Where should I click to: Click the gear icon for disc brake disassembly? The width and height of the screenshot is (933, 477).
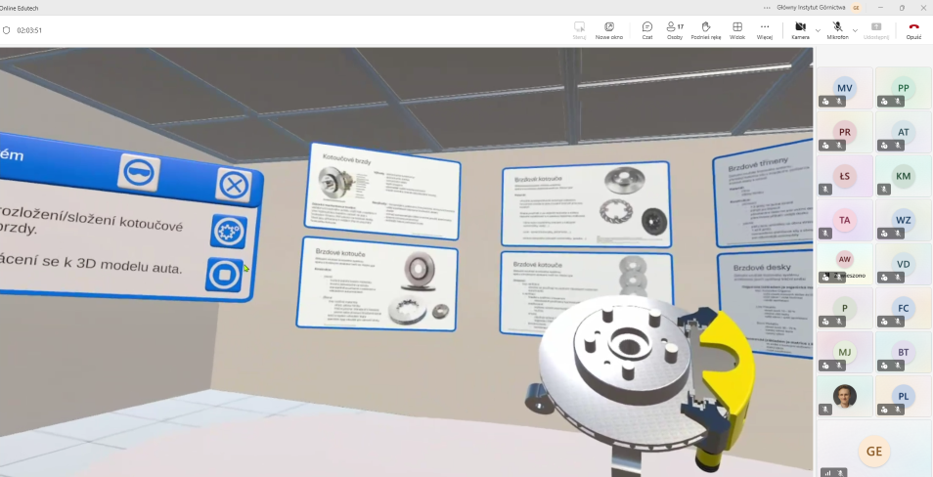click(x=228, y=231)
